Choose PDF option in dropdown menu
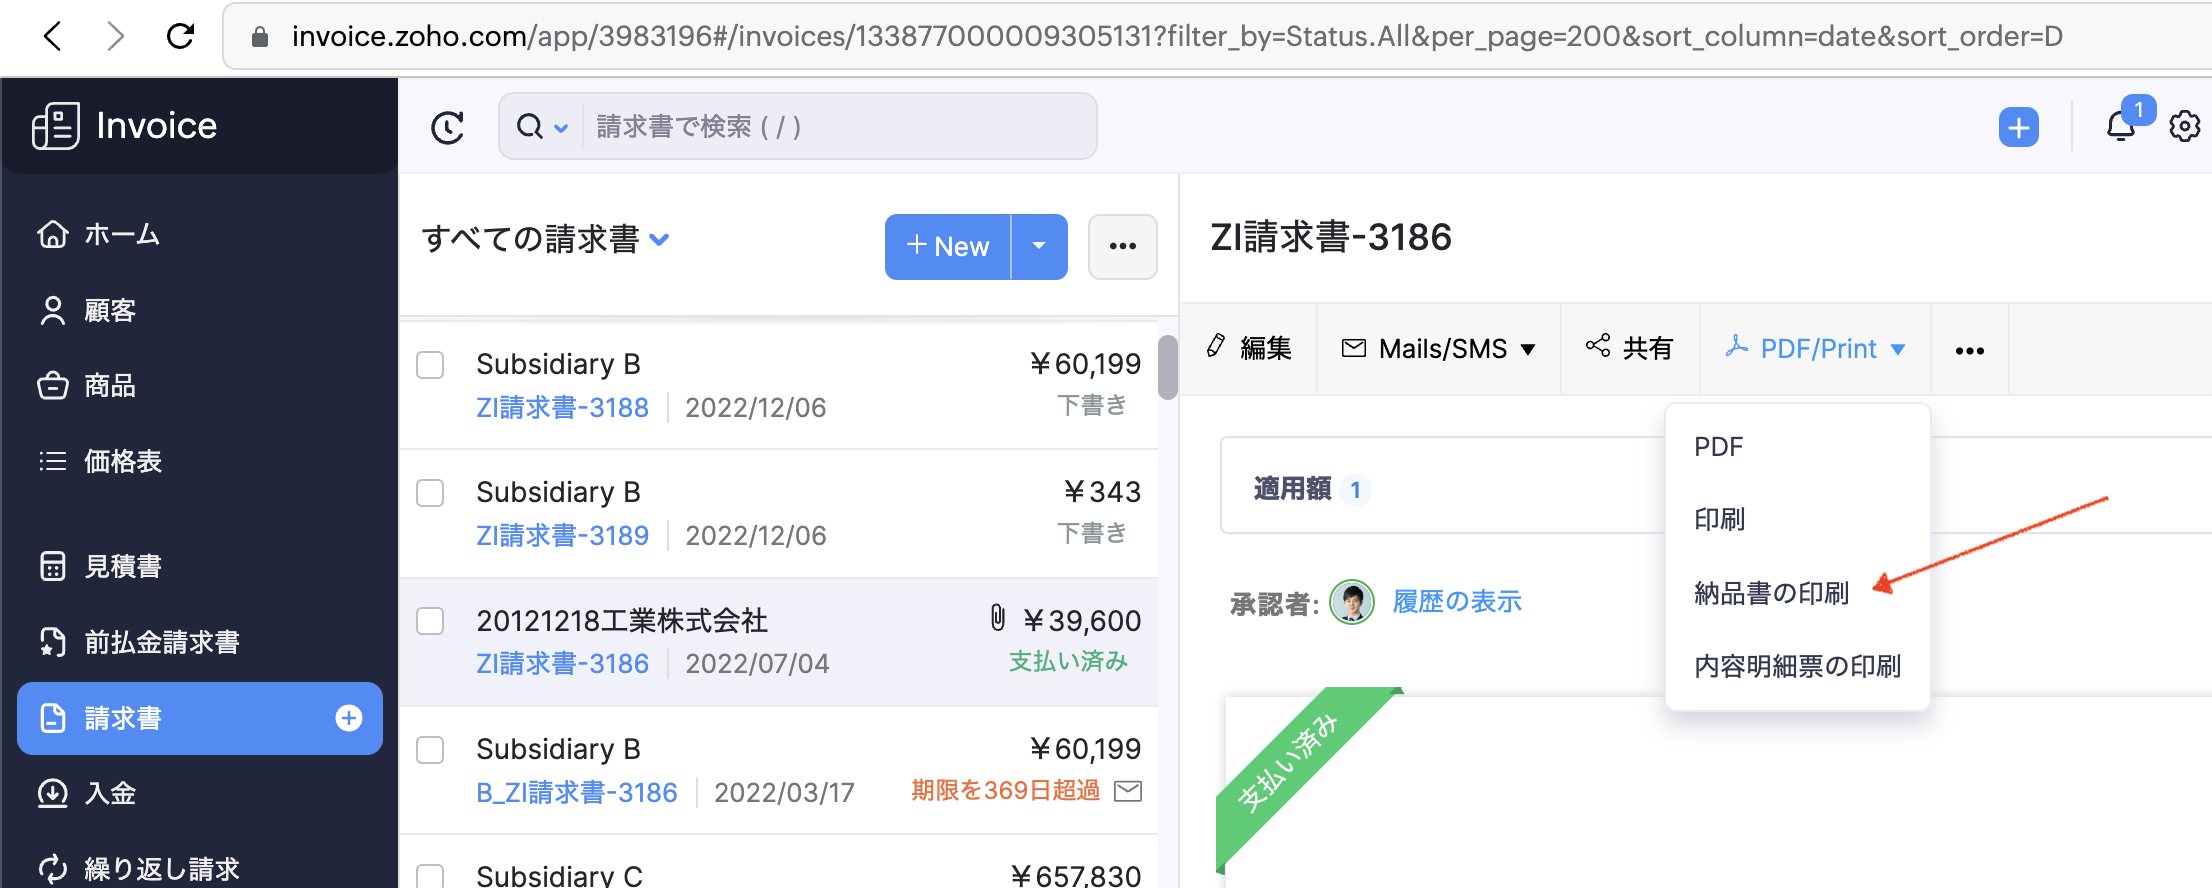The width and height of the screenshot is (2212, 888). point(1718,447)
